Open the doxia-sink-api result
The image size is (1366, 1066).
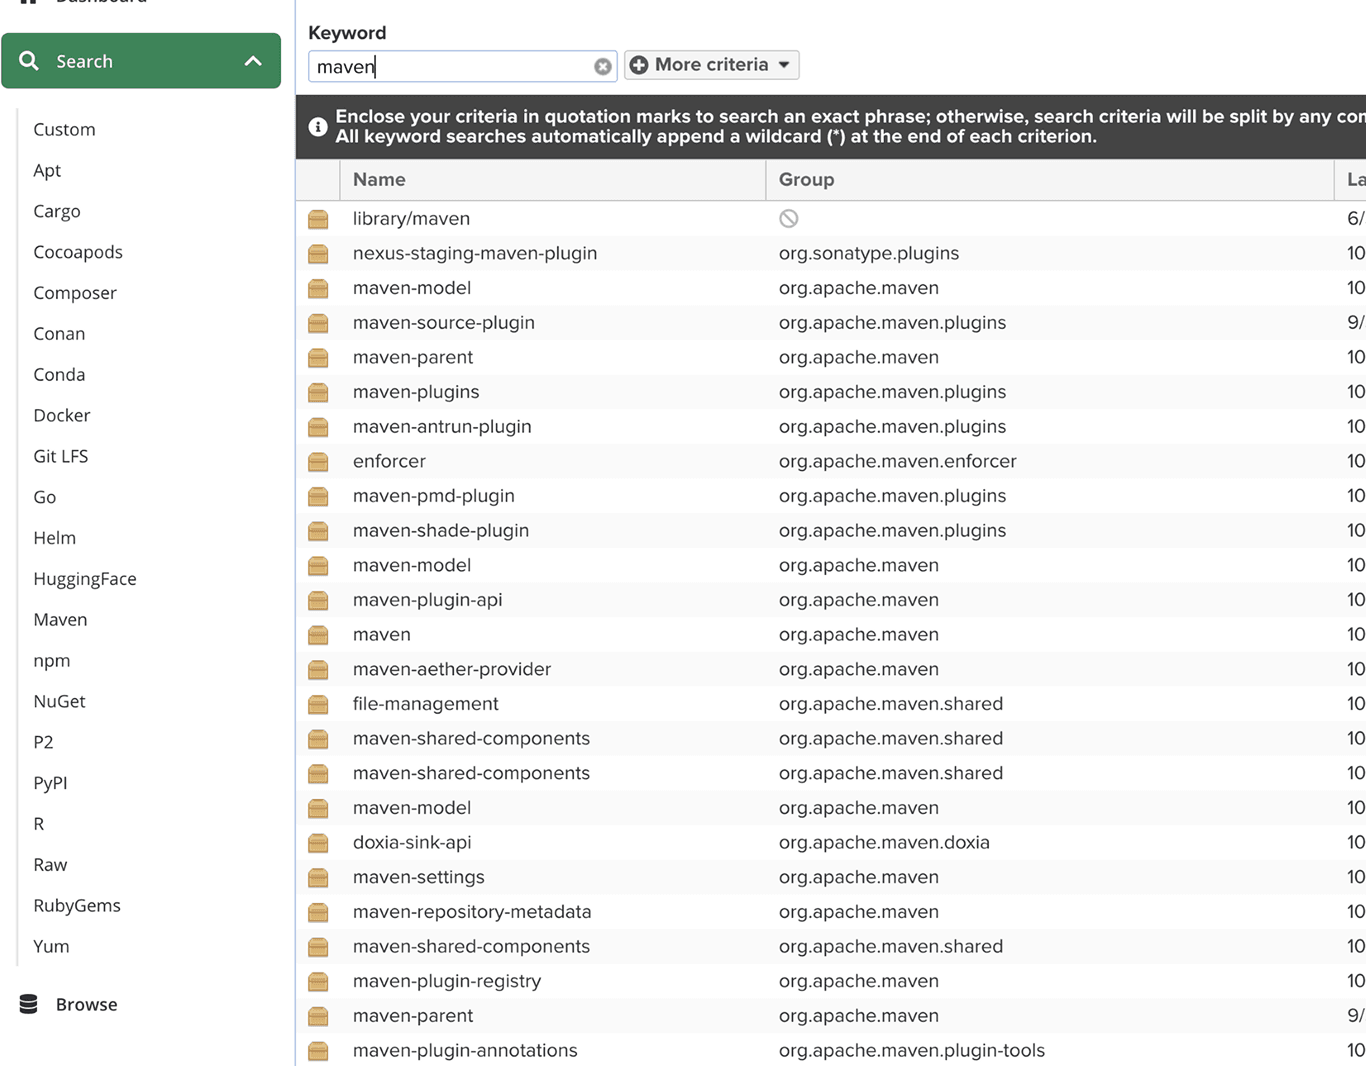coord(412,842)
